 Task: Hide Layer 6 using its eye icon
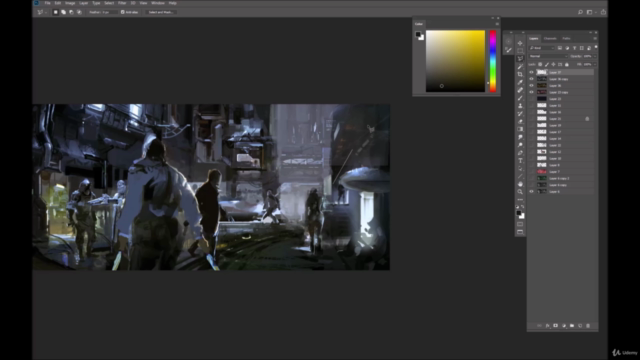point(531,191)
